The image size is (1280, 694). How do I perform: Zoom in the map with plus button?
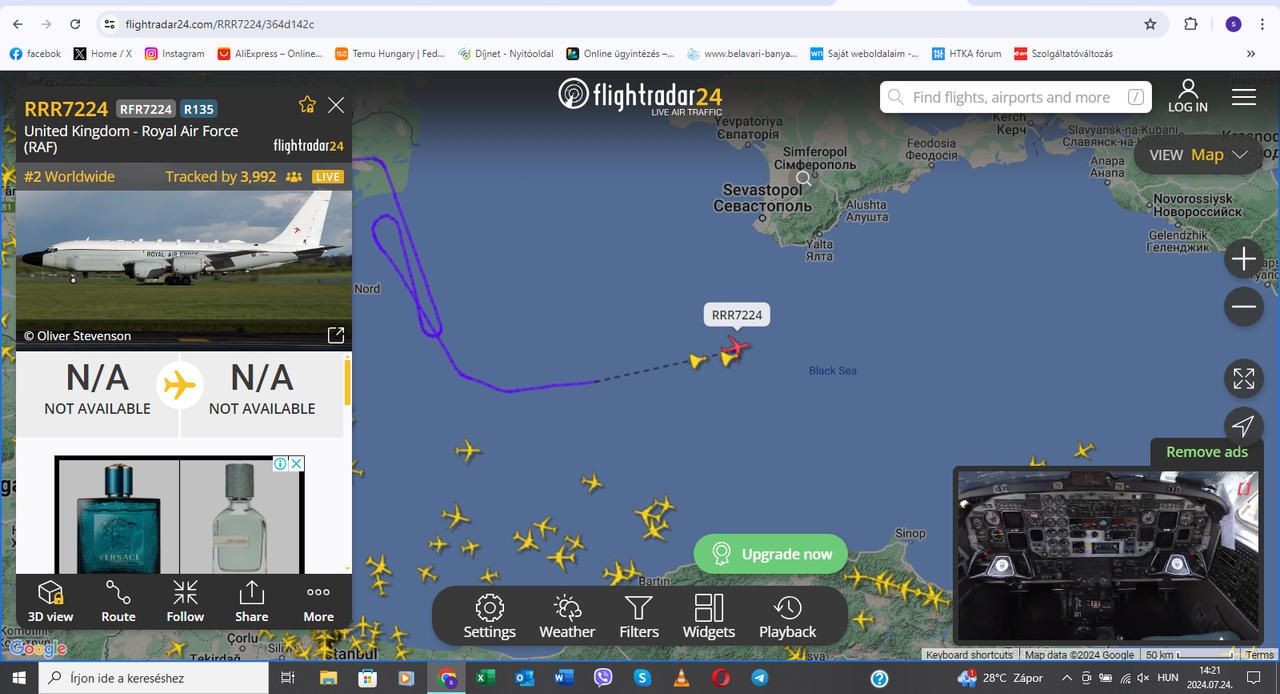1243,259
